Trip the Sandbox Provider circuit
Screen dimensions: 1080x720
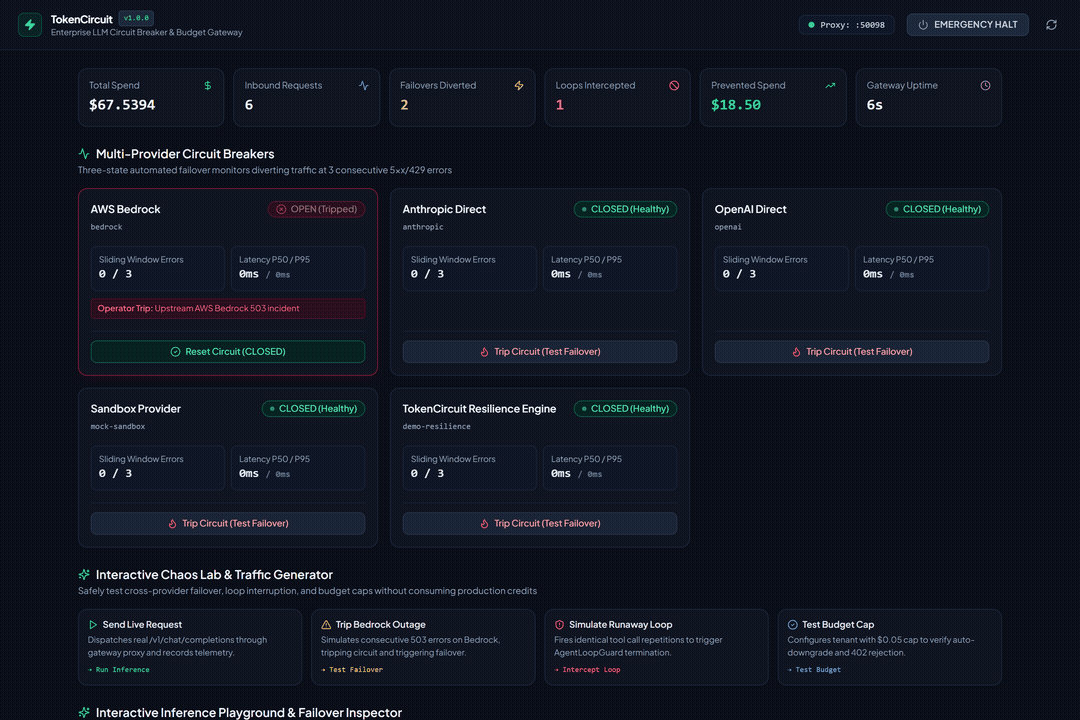(228, 524)
